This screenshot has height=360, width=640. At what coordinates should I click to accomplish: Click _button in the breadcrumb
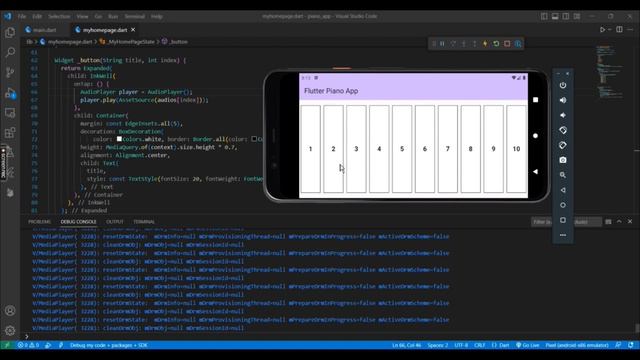coord(178,42)
